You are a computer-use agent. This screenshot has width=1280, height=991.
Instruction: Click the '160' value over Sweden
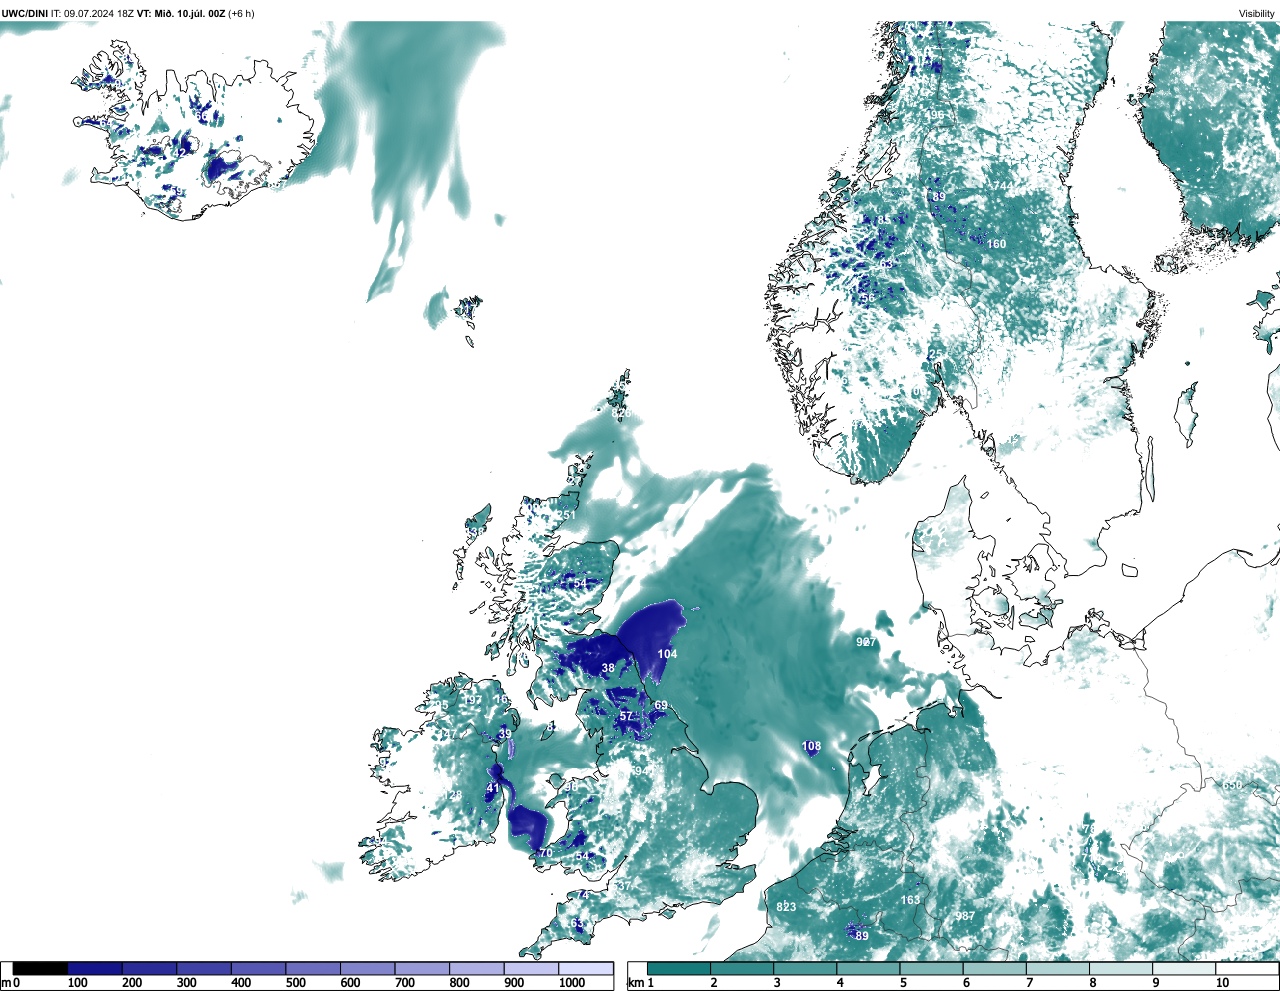pos(997,244)
